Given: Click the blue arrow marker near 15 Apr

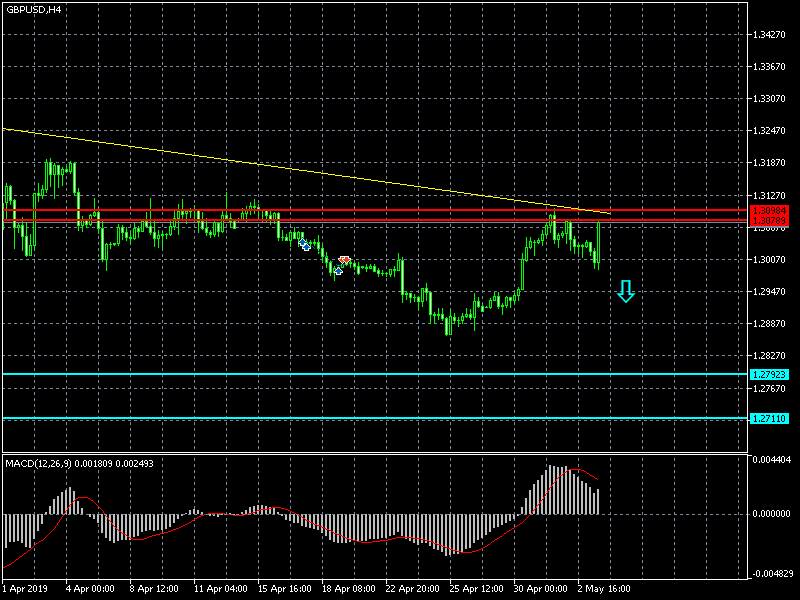Looking at the screenshot, I should (x=304, y=243).
